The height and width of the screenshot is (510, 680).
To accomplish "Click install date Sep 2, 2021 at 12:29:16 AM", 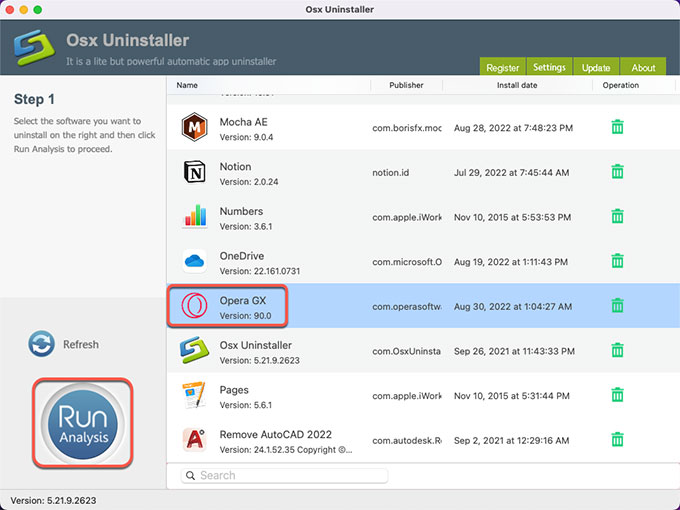I will (x=511, y=441).
